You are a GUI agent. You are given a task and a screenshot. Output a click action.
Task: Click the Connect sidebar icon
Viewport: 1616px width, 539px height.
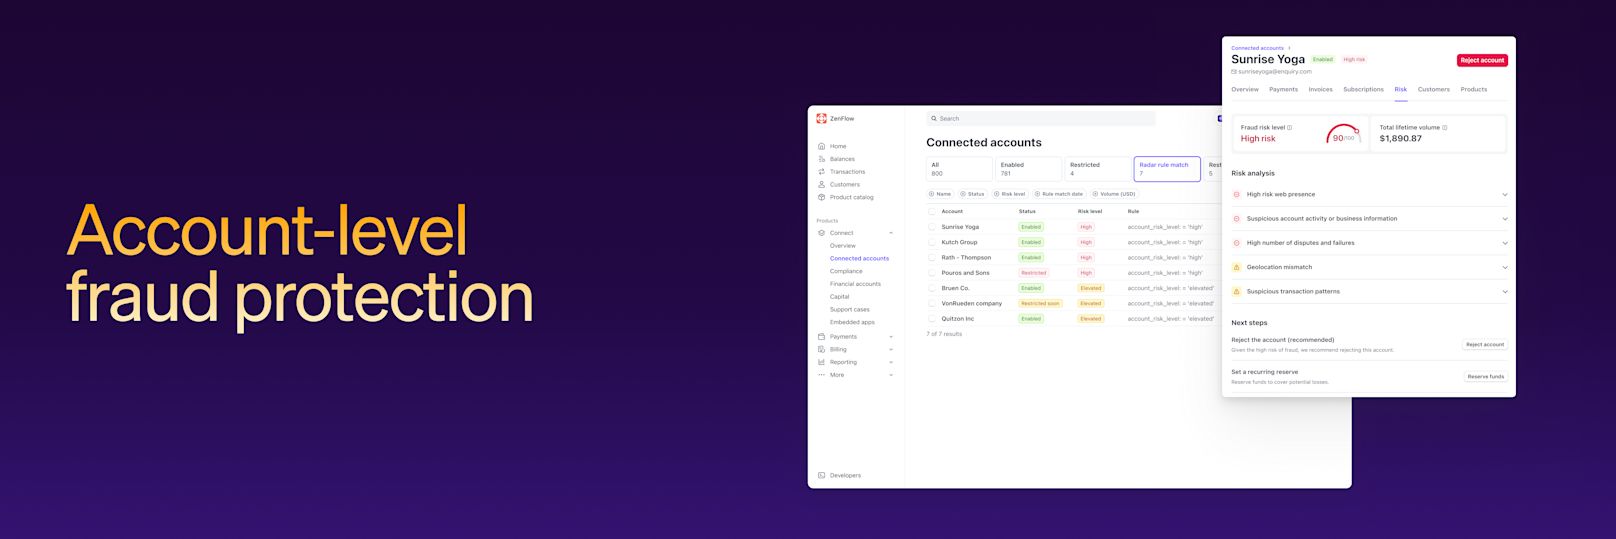click(821, 233)
